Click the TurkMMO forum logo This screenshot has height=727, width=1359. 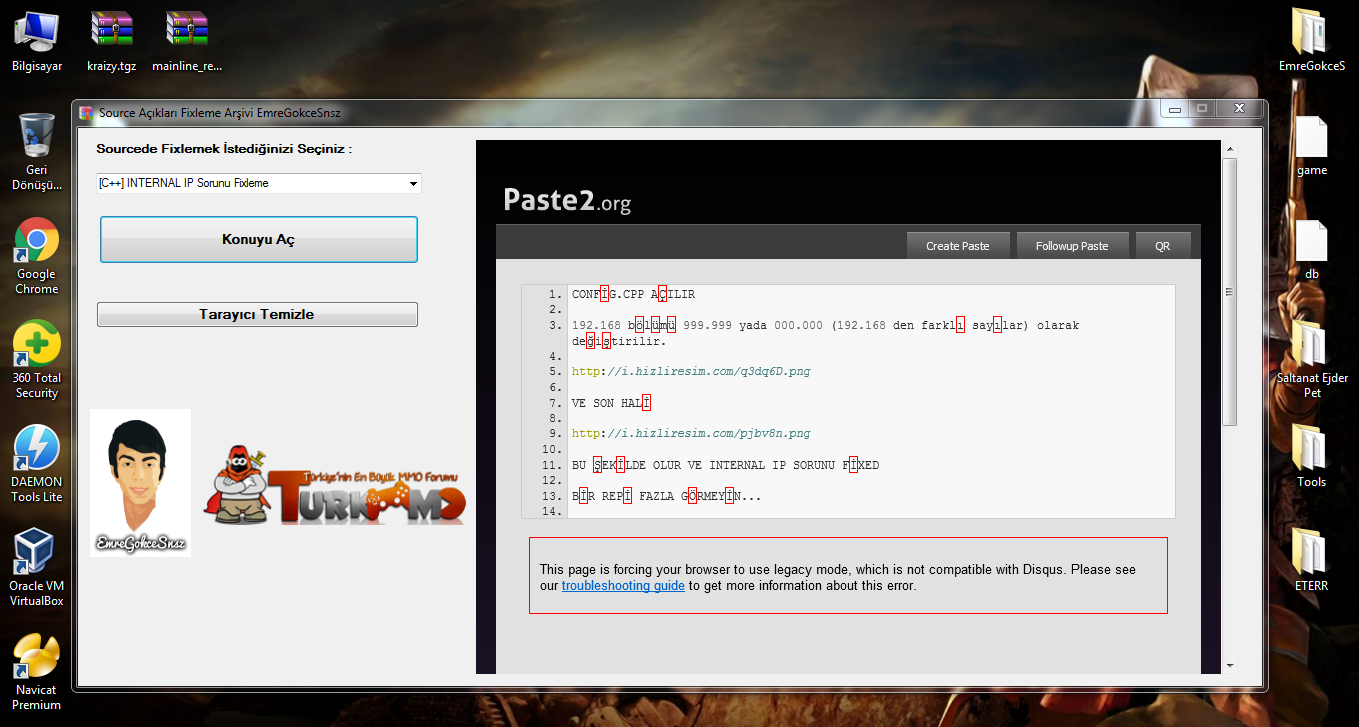[335, 486]
